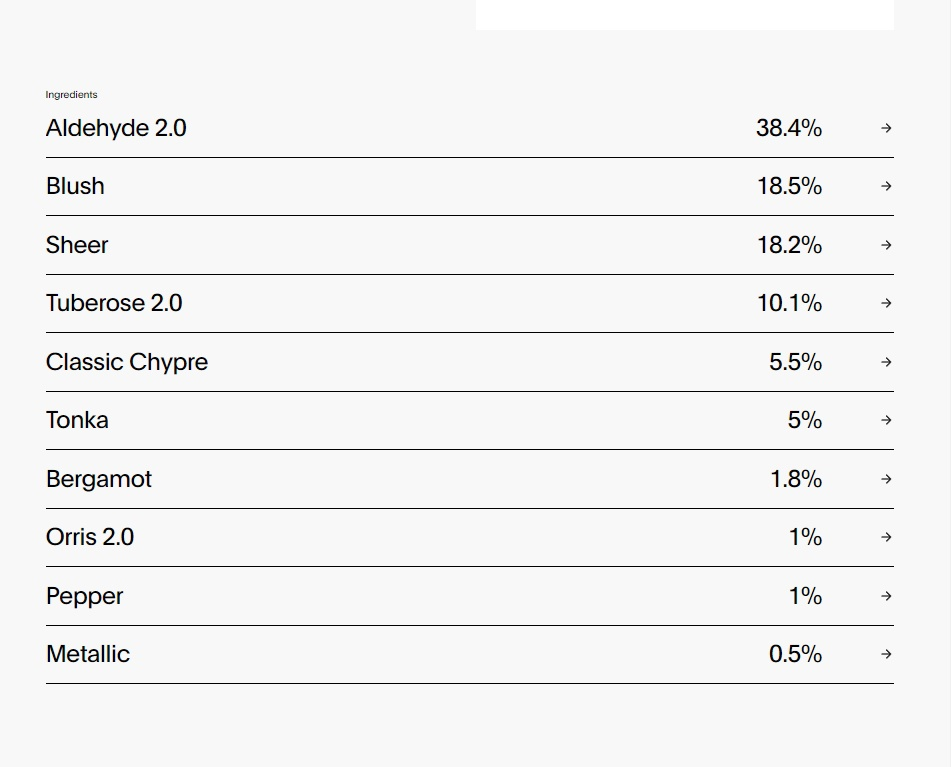Select the Tonka ingredient name
Image resolution: width=951 pixels, height=767 pixels.
tap(77, 420)
